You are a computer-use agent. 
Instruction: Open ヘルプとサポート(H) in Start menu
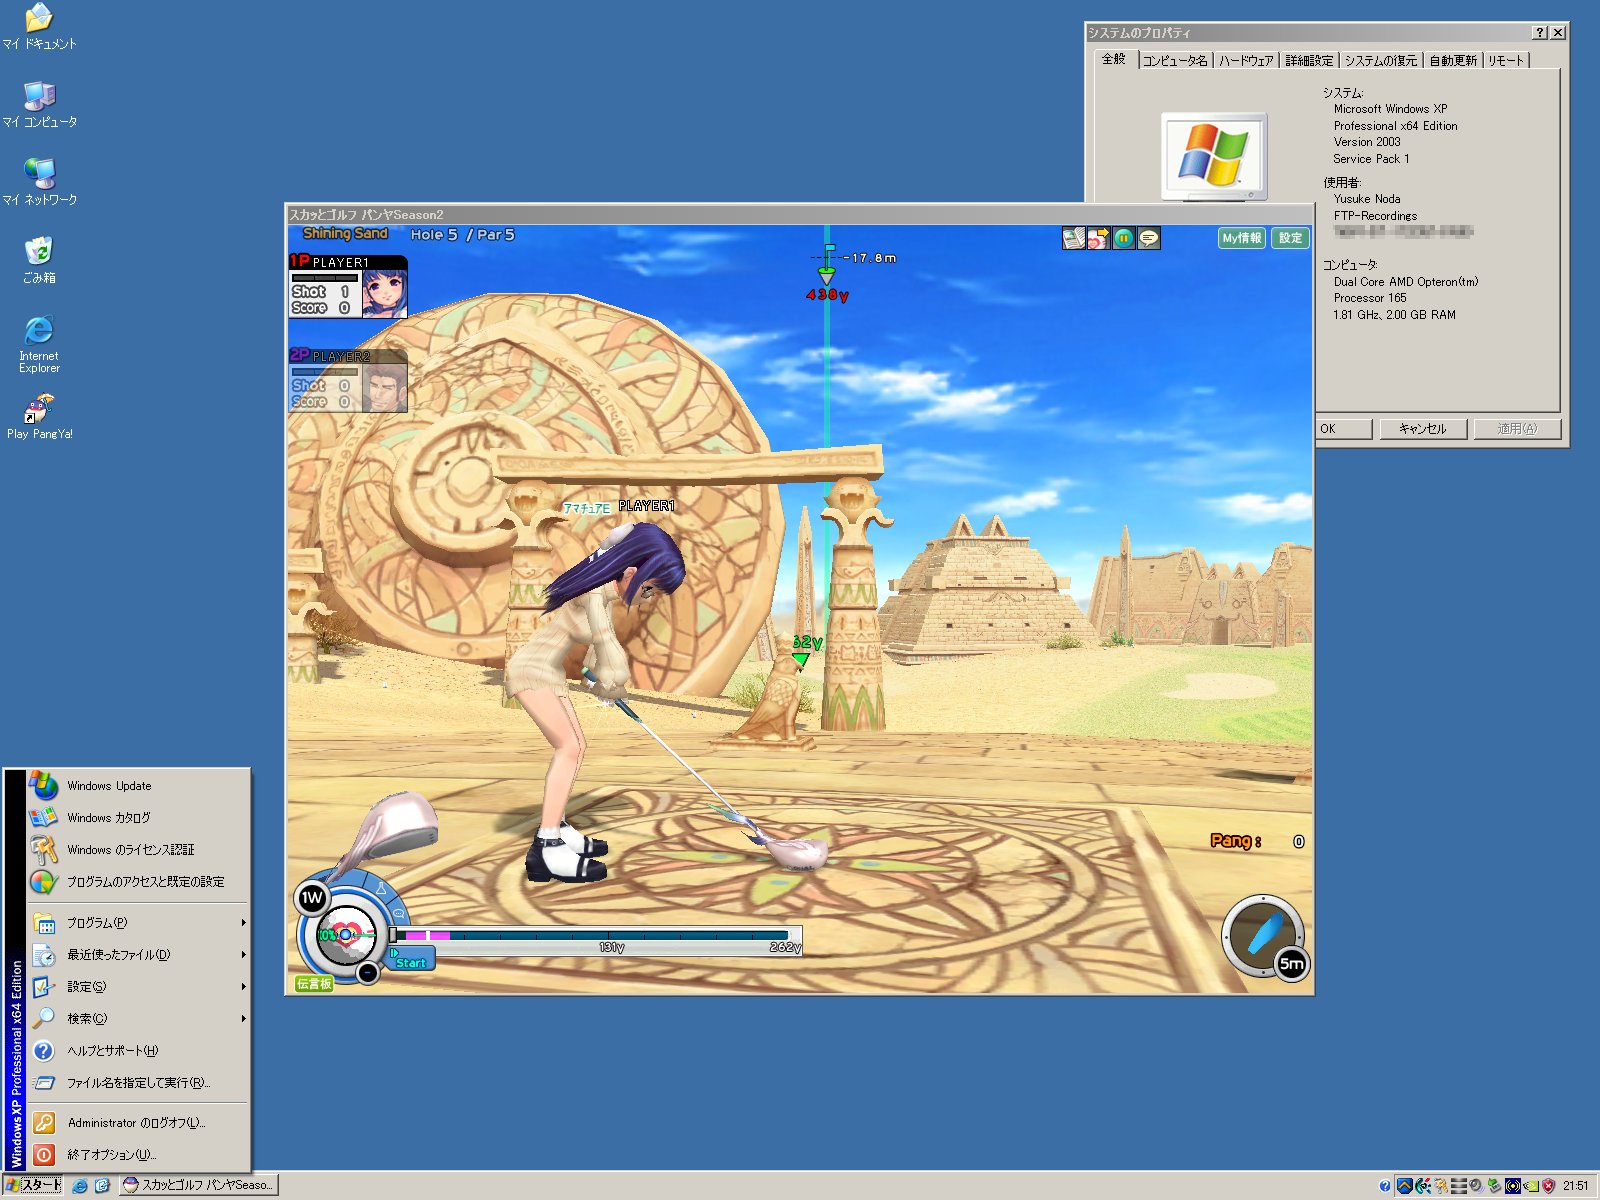pos(138,1051)
